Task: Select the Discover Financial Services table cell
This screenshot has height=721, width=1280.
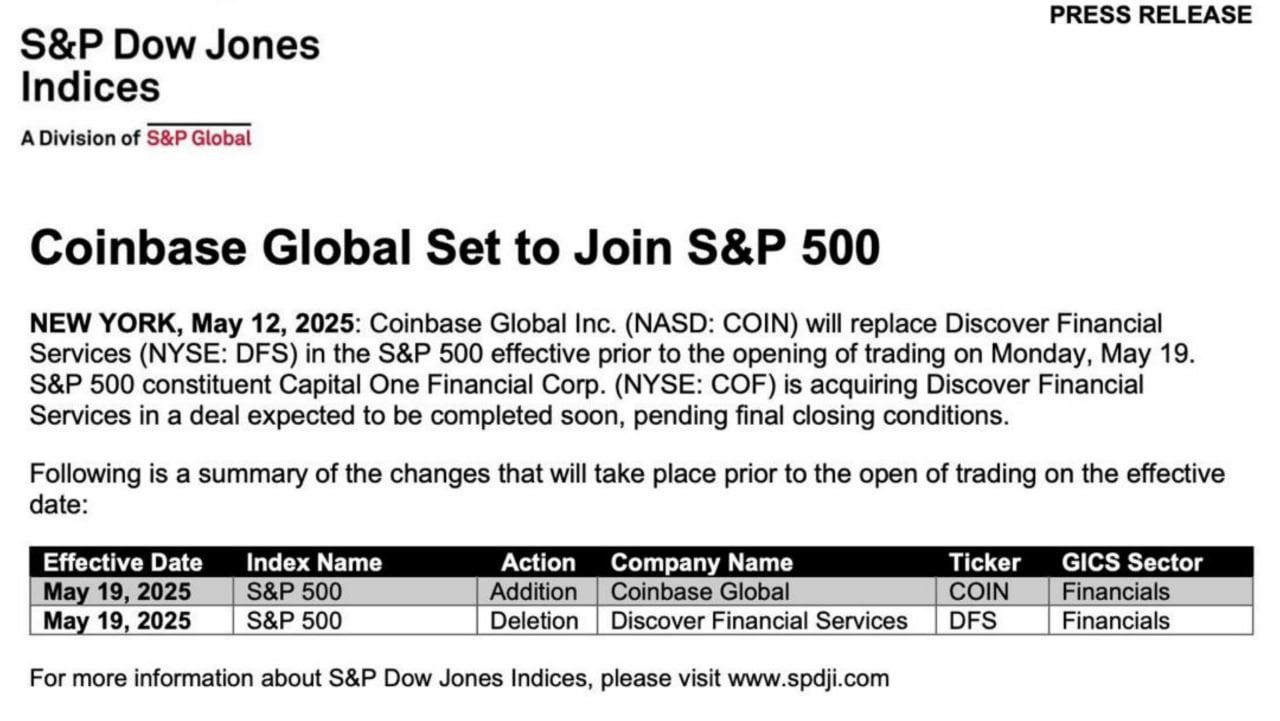Action: [759, 621]
